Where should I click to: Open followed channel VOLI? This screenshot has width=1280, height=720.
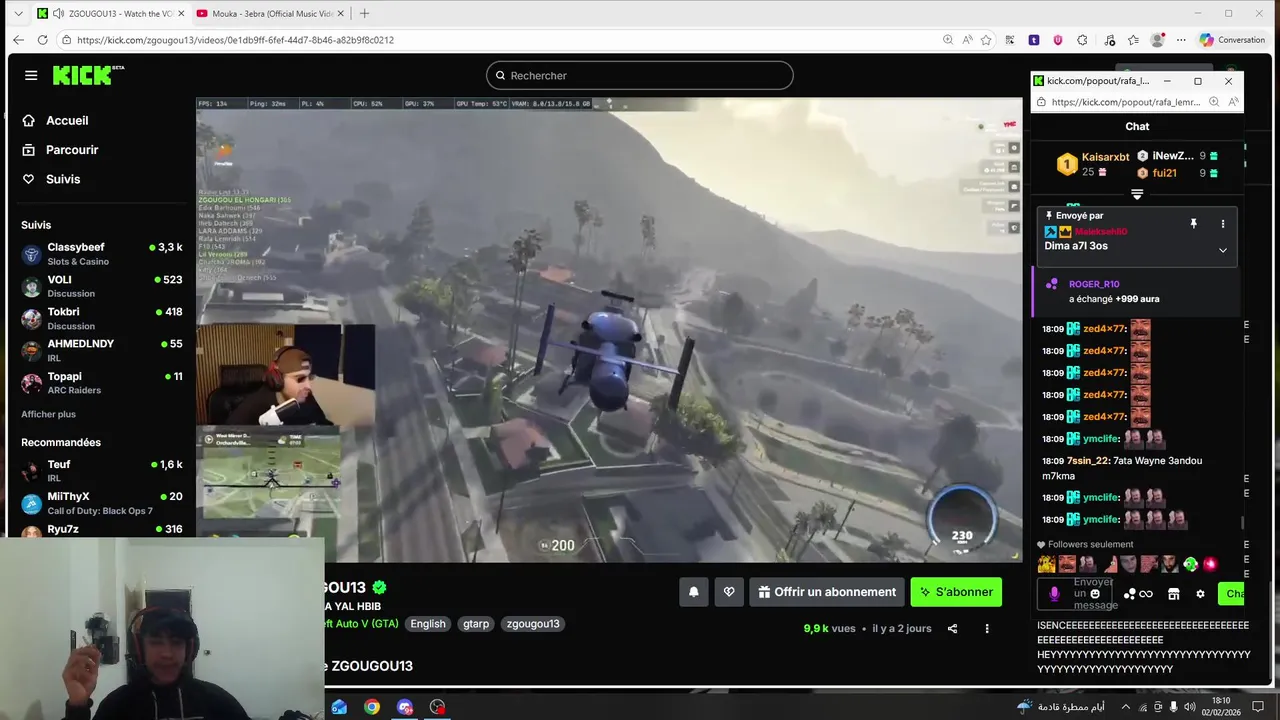coord(101,286)
